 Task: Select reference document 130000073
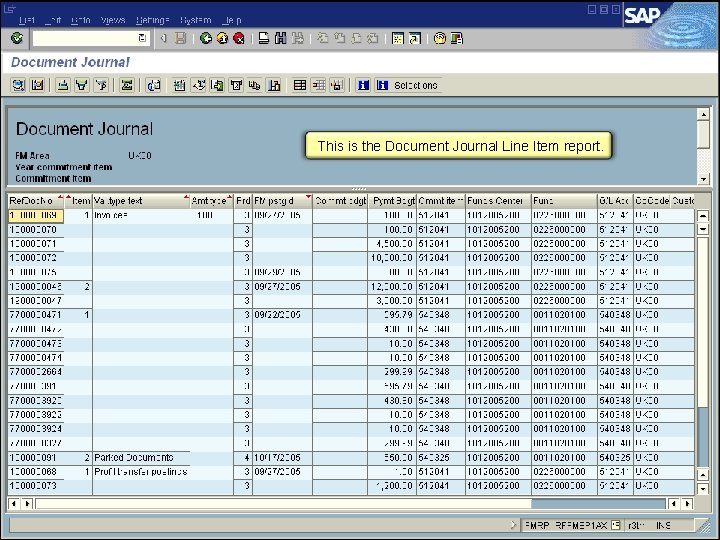[x=36, y=486]
